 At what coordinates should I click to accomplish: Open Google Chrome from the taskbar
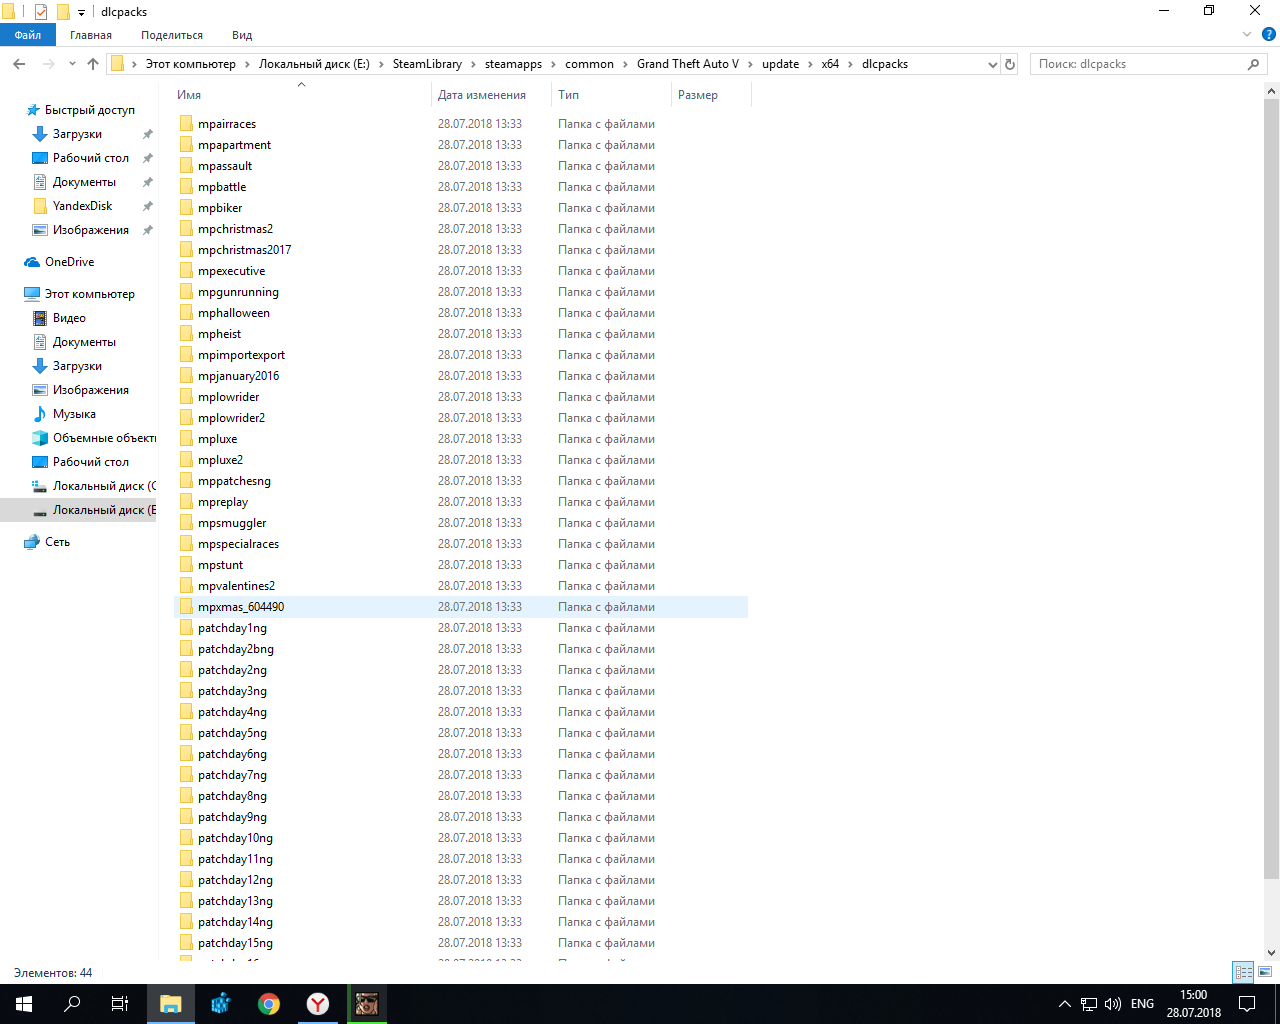tap(269, 1004)
